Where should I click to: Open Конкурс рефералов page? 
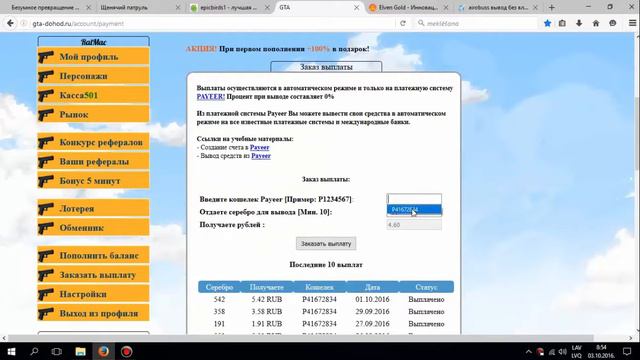click(93, 142)
